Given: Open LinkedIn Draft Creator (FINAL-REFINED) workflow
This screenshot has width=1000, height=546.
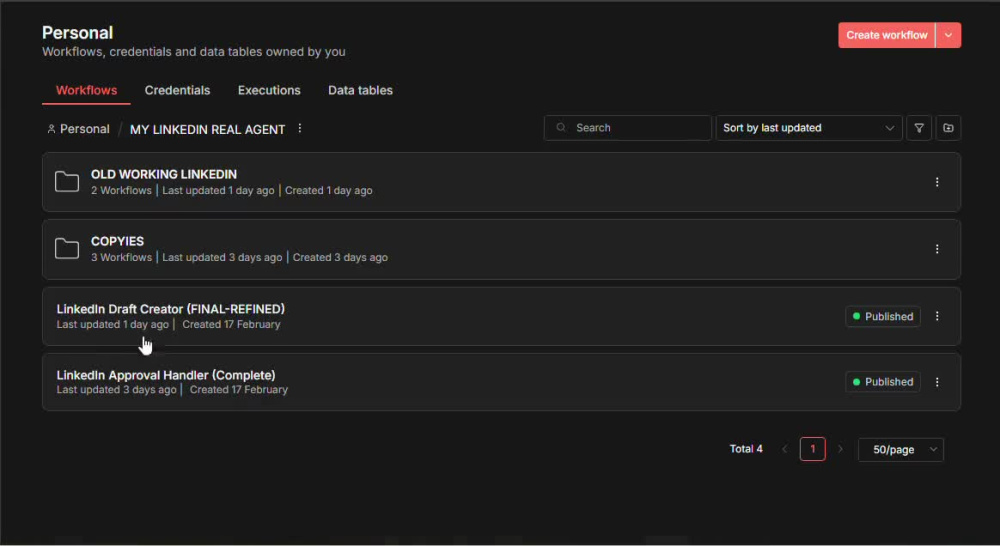Looking at the screenshot, I should (x=170, y=309).
